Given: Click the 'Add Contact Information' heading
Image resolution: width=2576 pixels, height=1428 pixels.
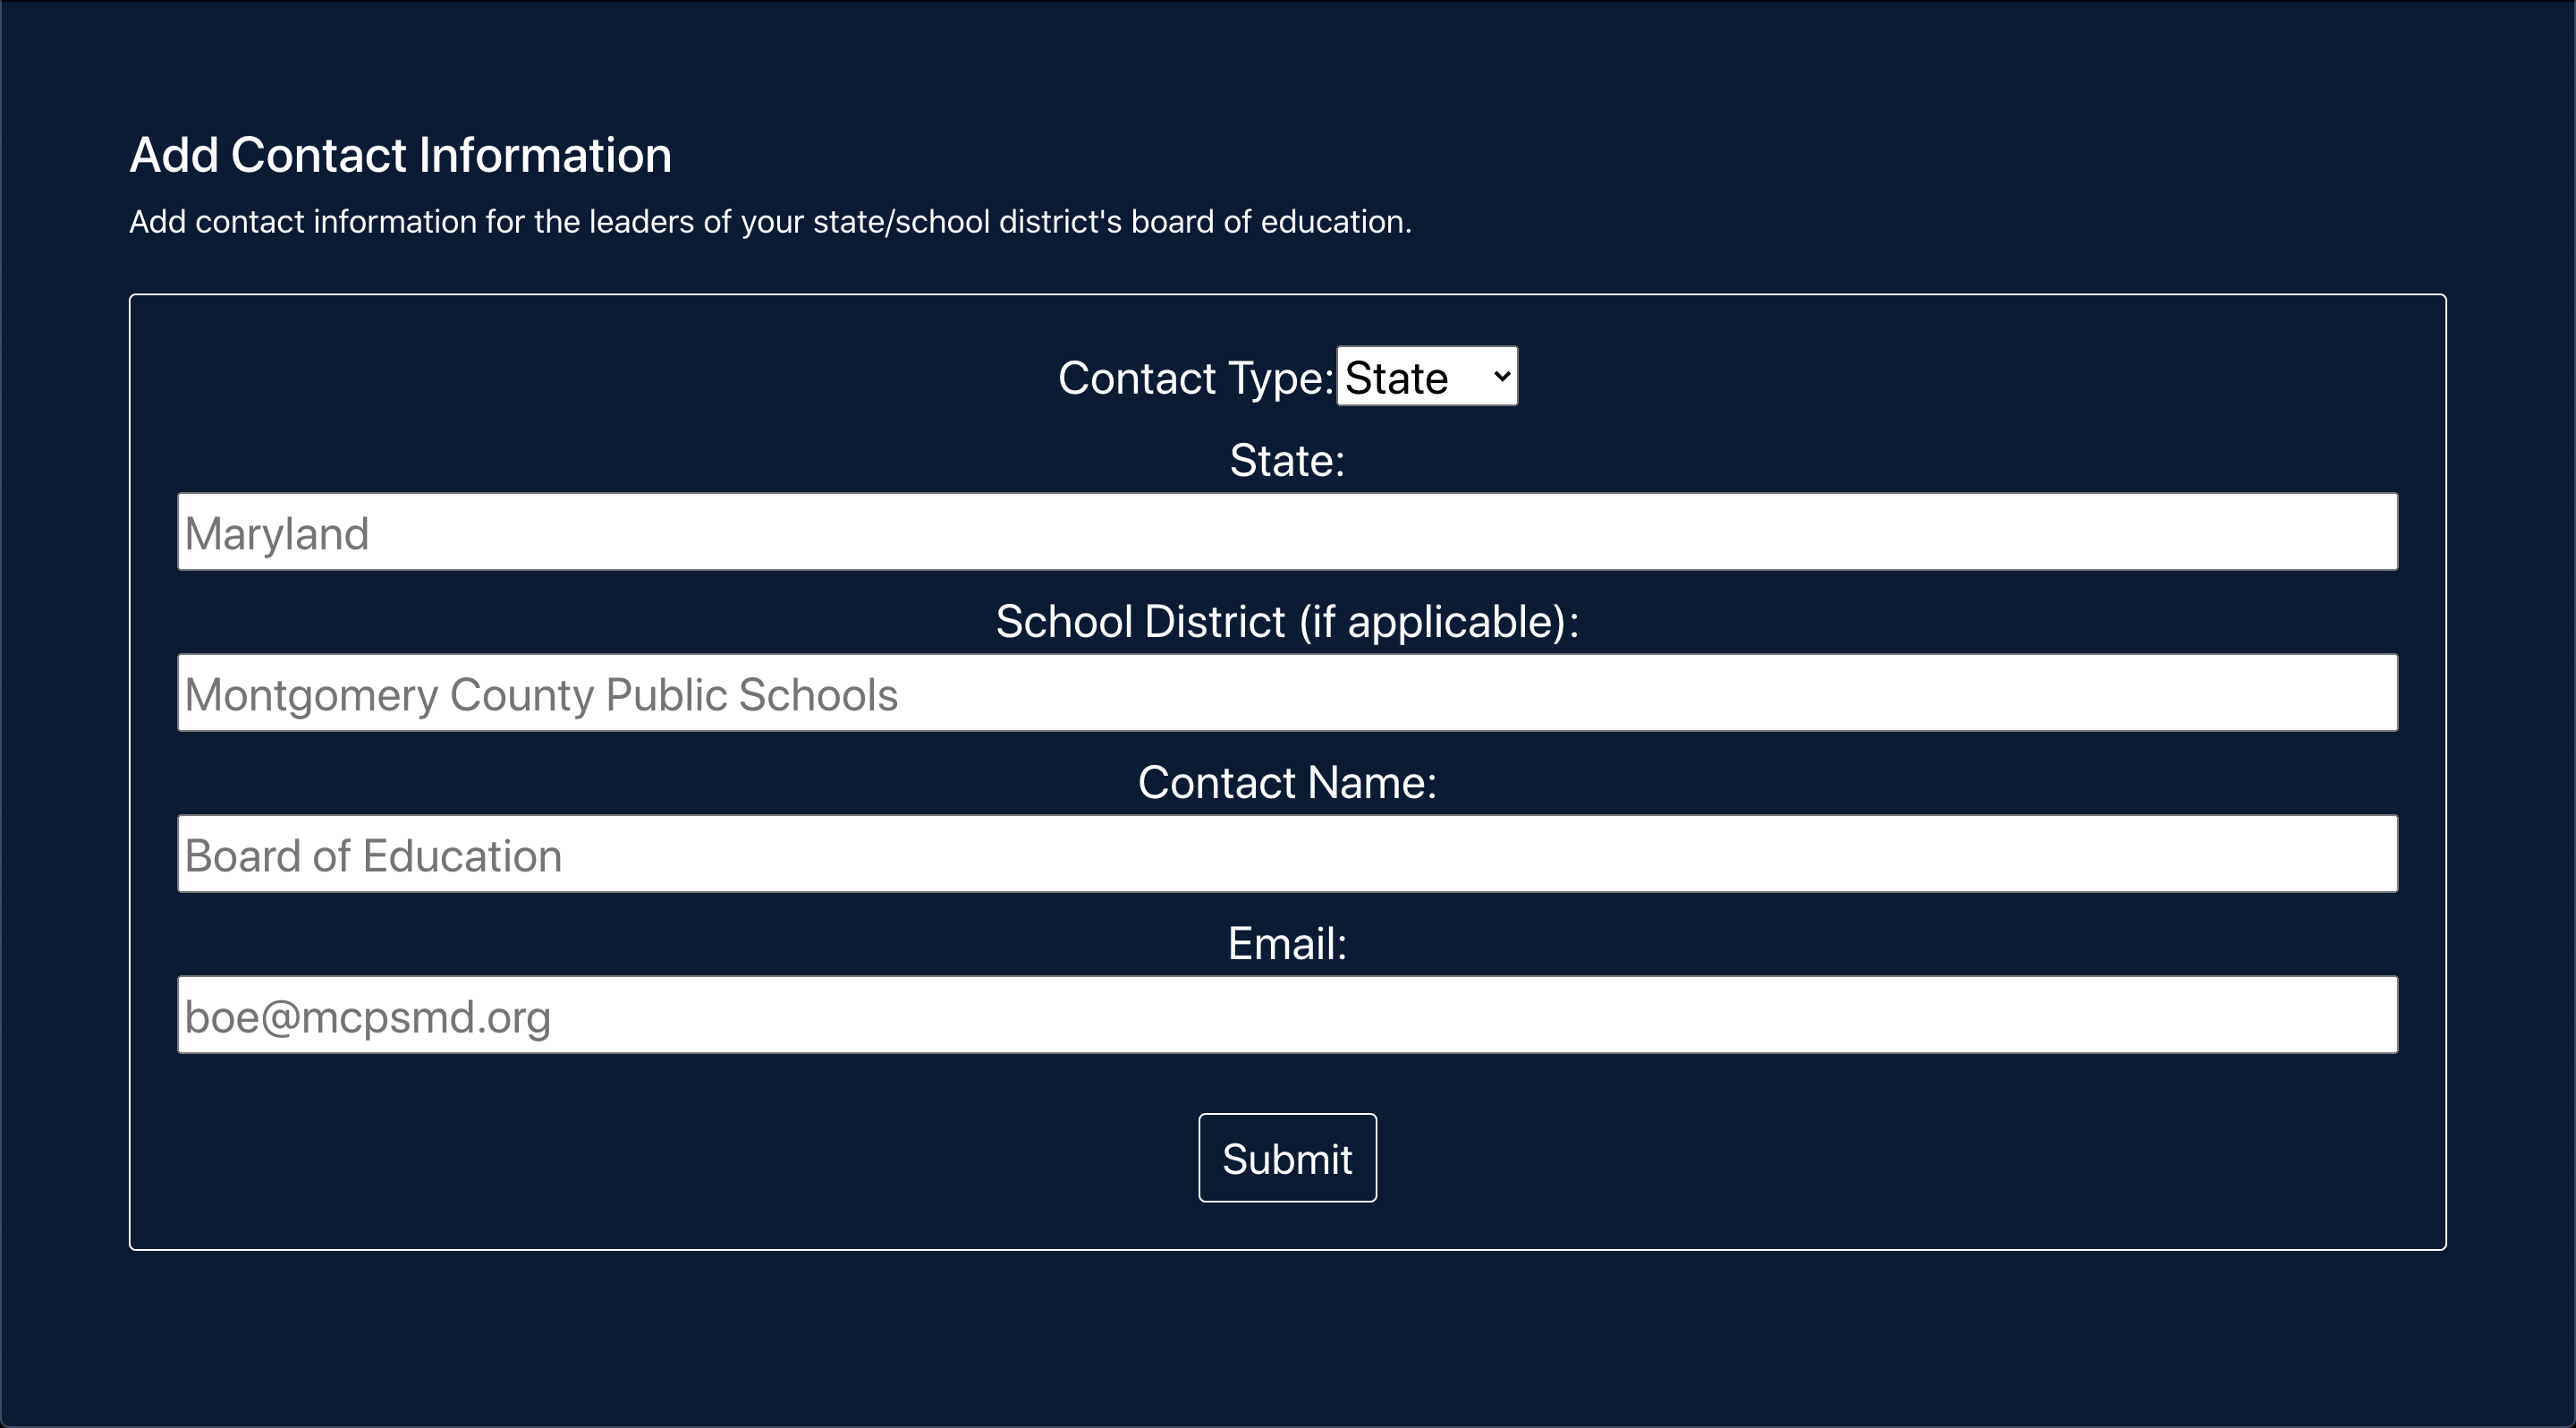Looking at the screenshot, I should tap(400, 156).
